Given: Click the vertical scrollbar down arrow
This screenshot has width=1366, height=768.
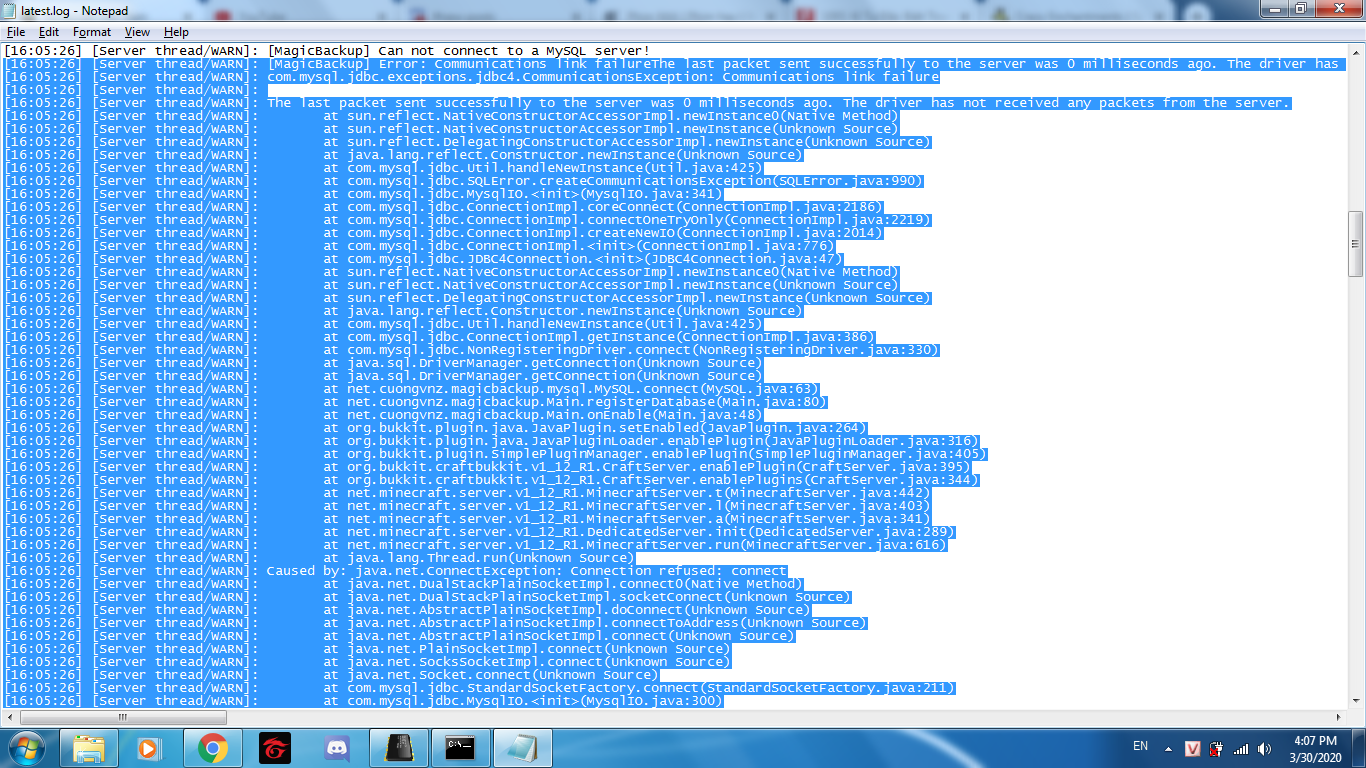Looking at the screenshot, I should (1356, 700).
